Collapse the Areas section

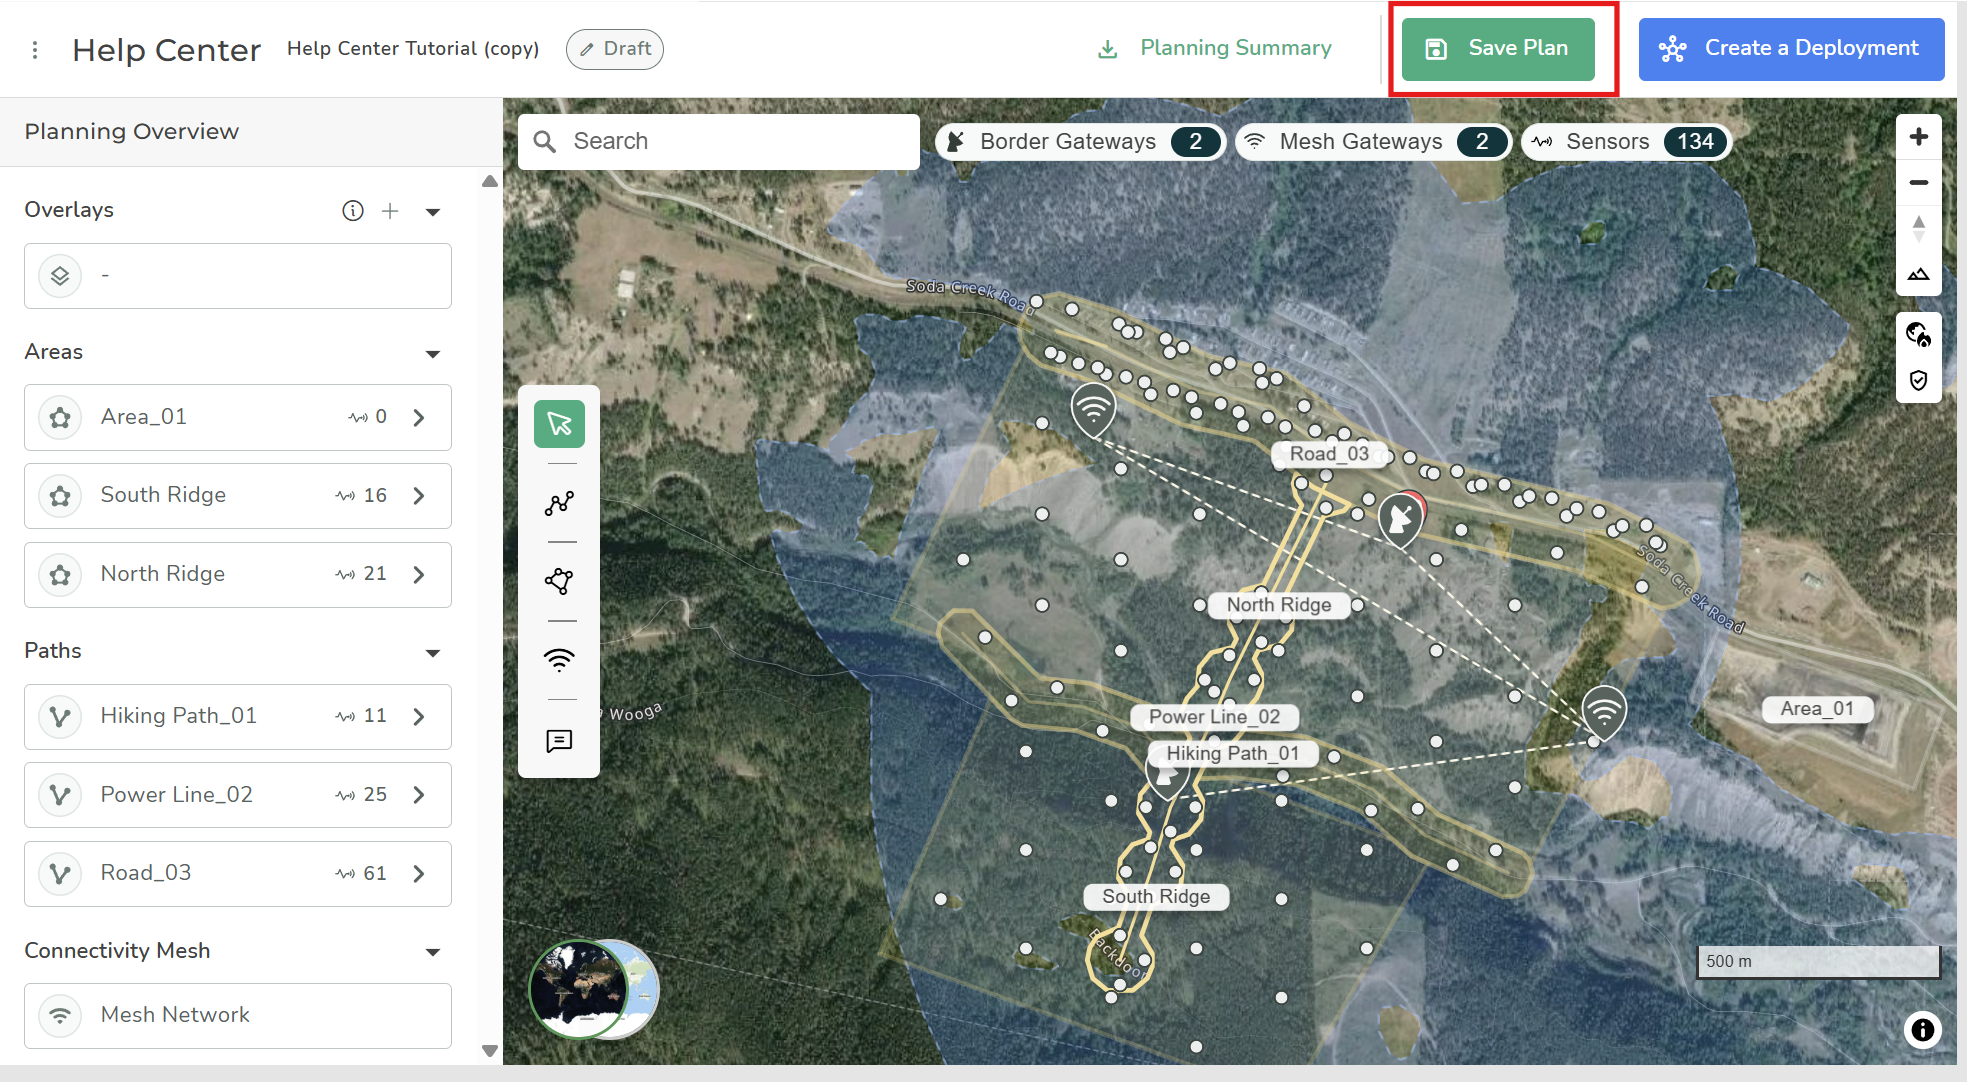[433, 354]
